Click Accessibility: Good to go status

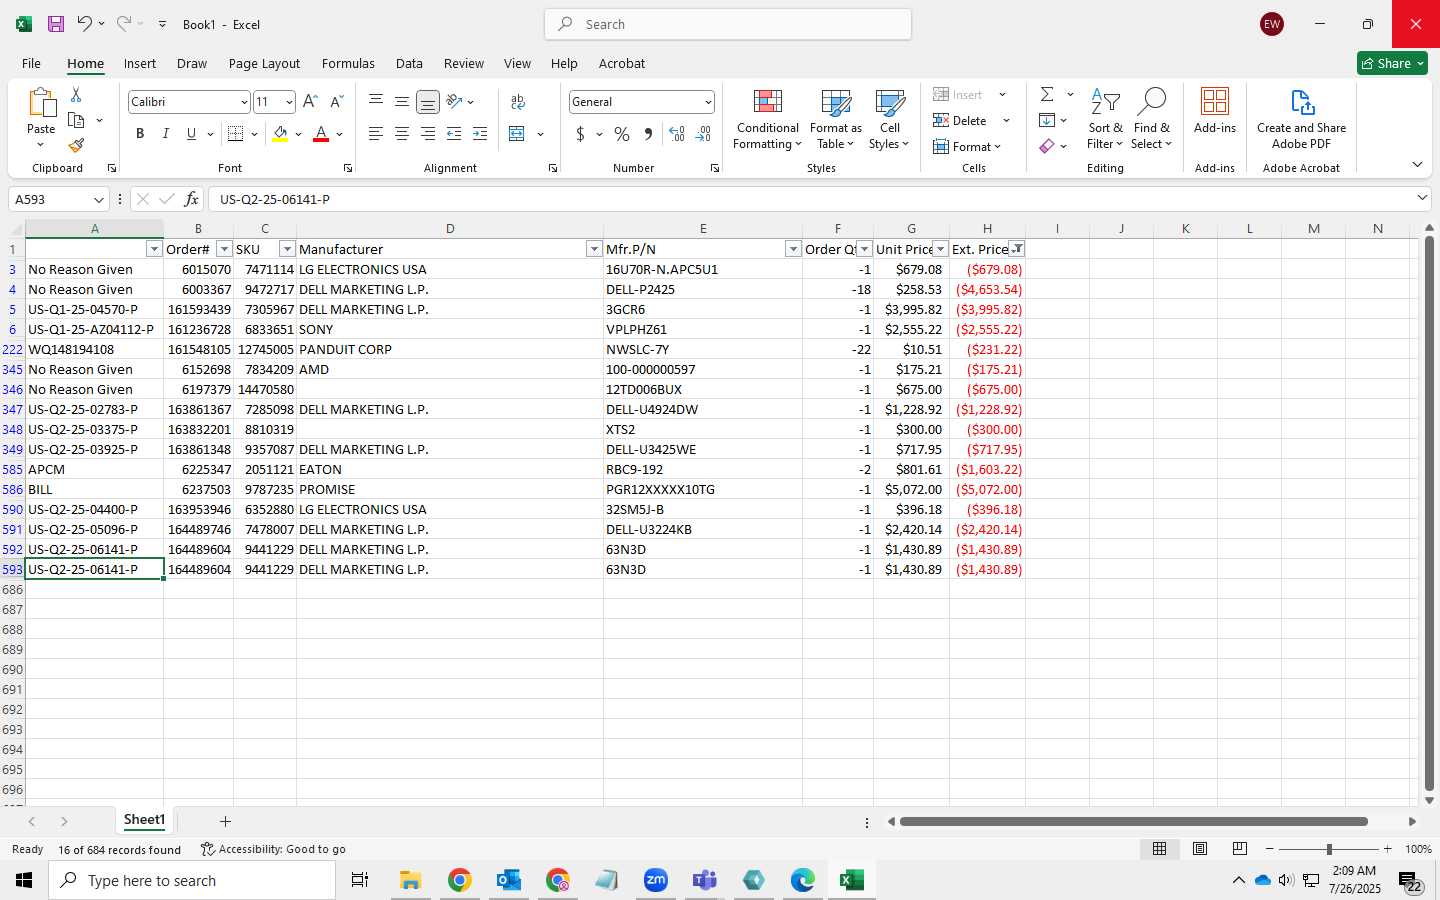tap(273, 849)
